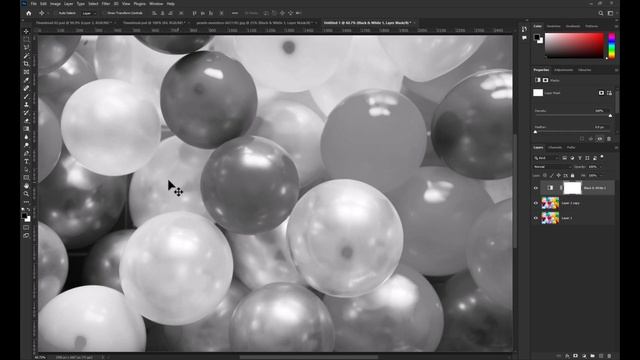Open the Comments panel icon
The image size is (640, 360).
(x=524, y=38)
